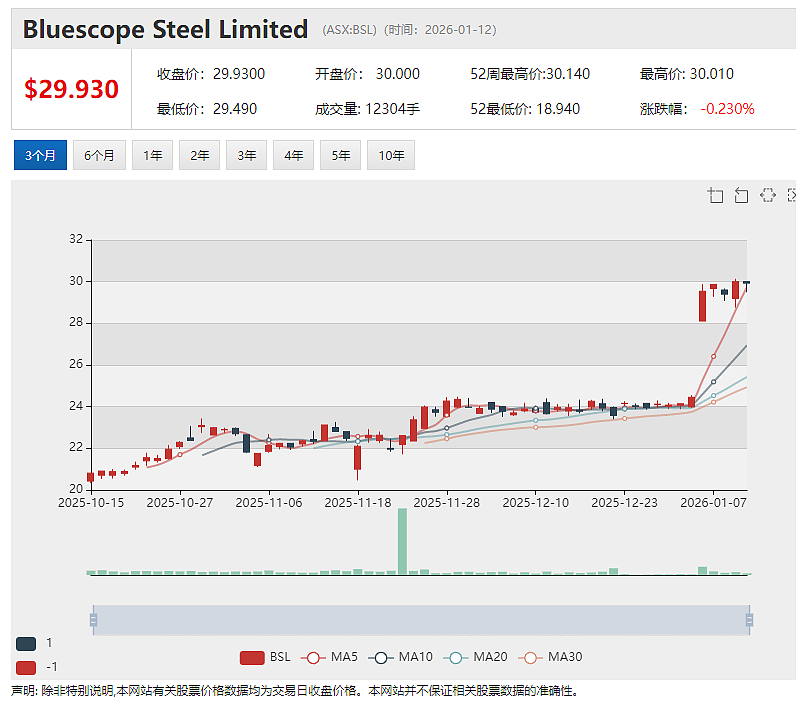Click the data zoom slider range bar

pos(421,620)
